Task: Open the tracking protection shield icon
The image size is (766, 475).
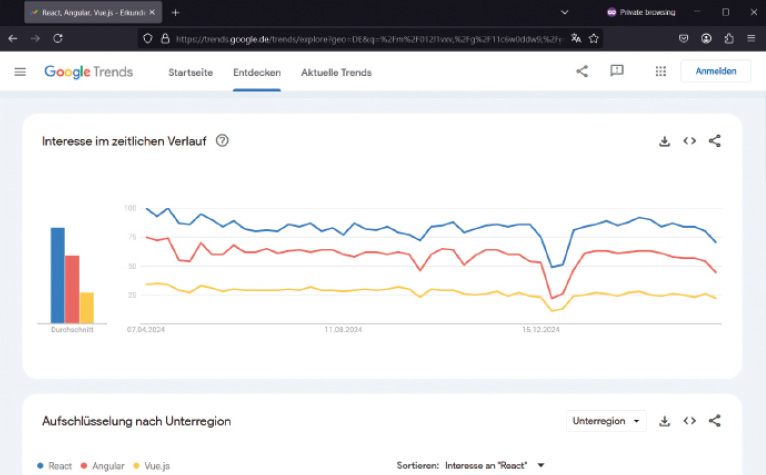Action: point(148,39)
